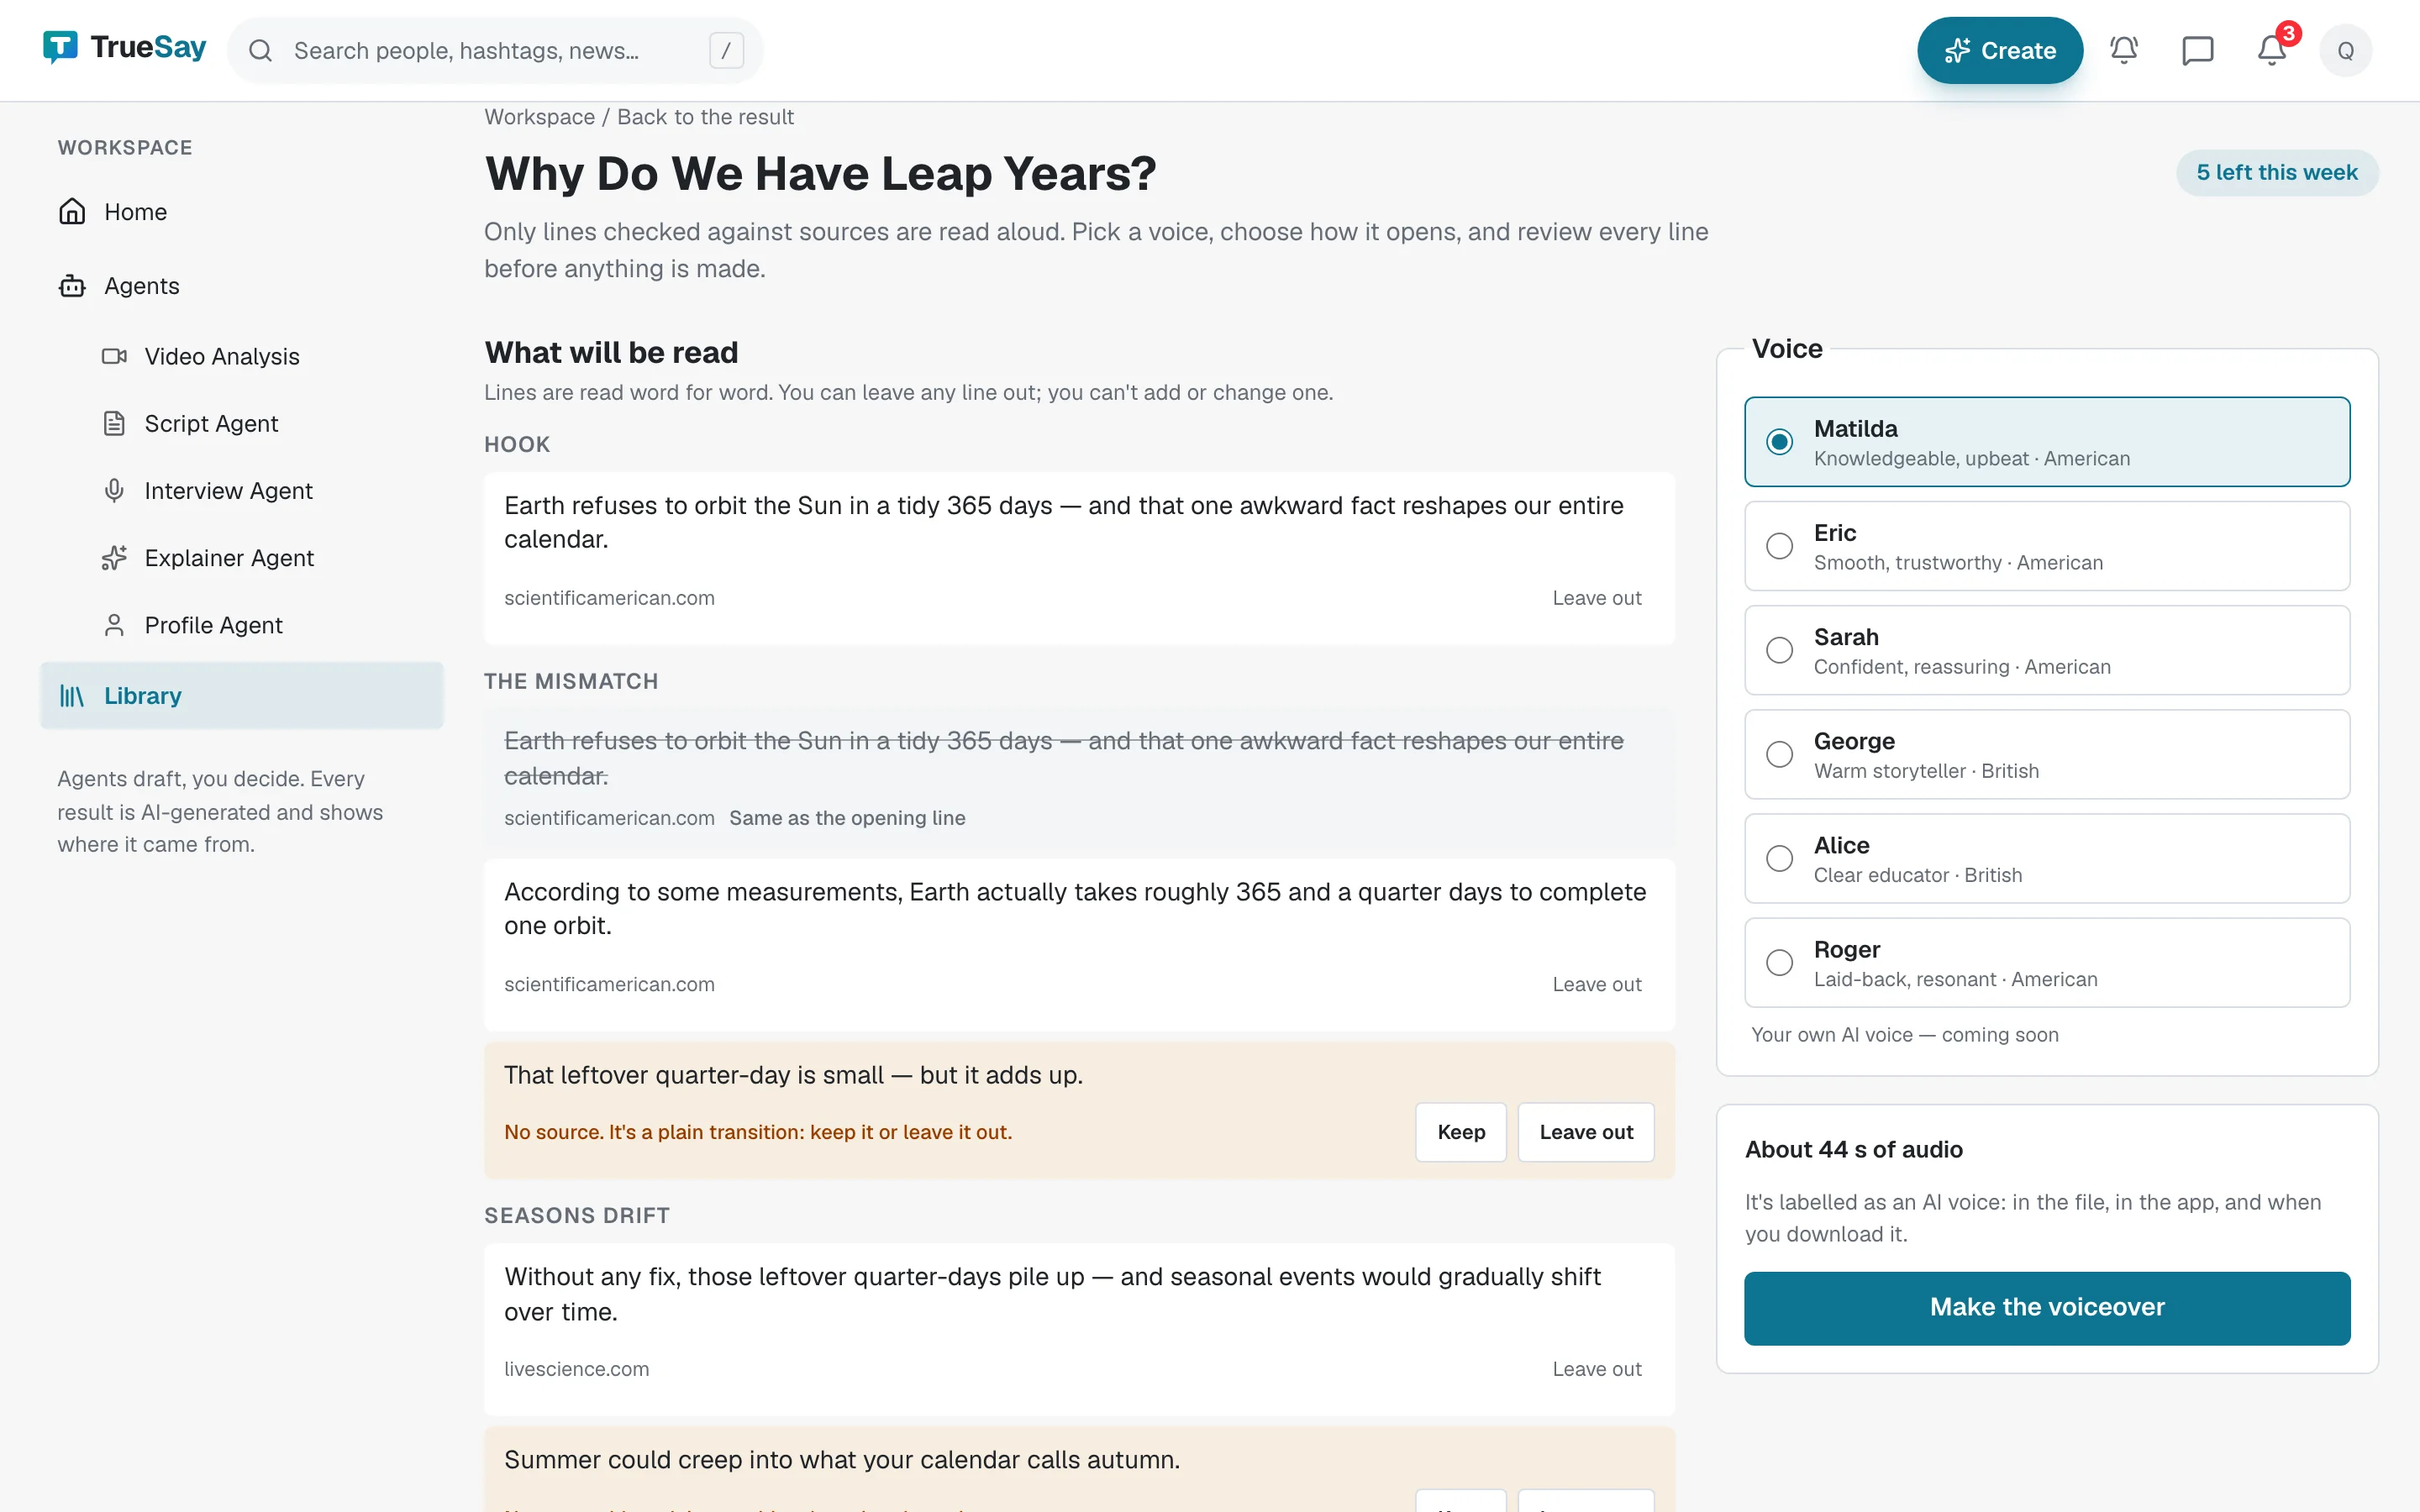The image size is (2420, 1512).
Task: Click the Home house icon
Action: [72, 212]
